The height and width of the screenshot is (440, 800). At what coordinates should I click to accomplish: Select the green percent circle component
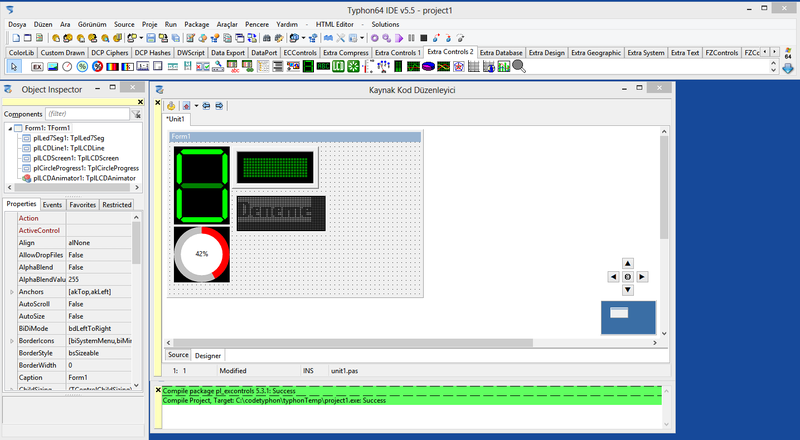click(82, 66)
